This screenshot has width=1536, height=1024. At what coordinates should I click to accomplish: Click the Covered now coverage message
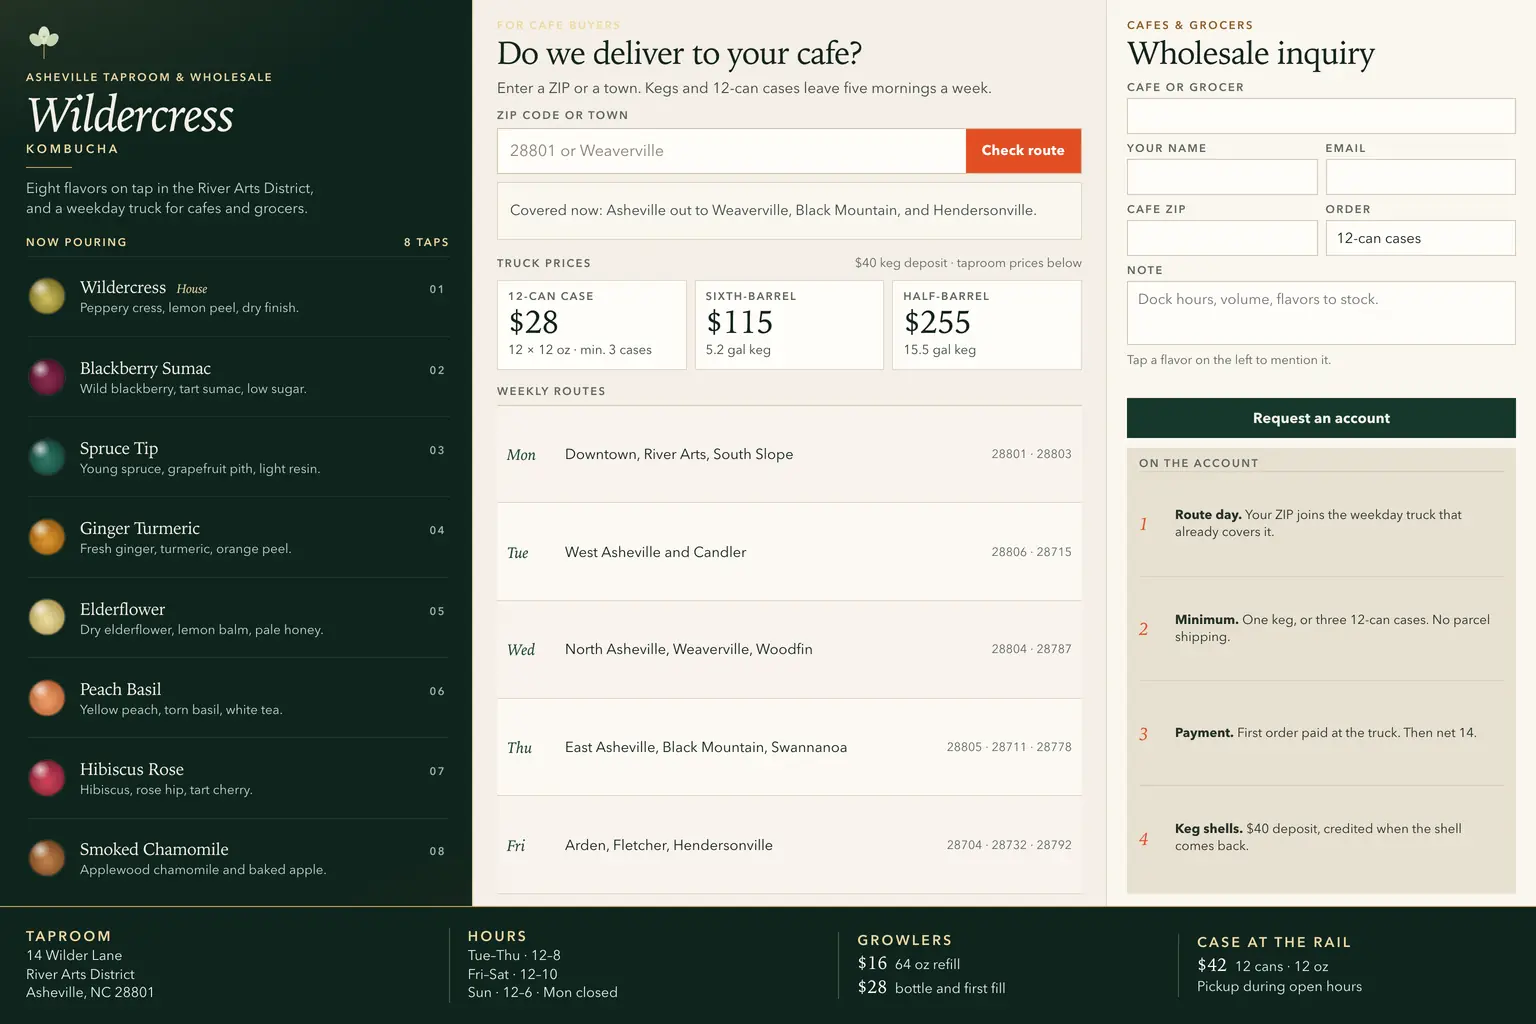(x=789, y=211)
